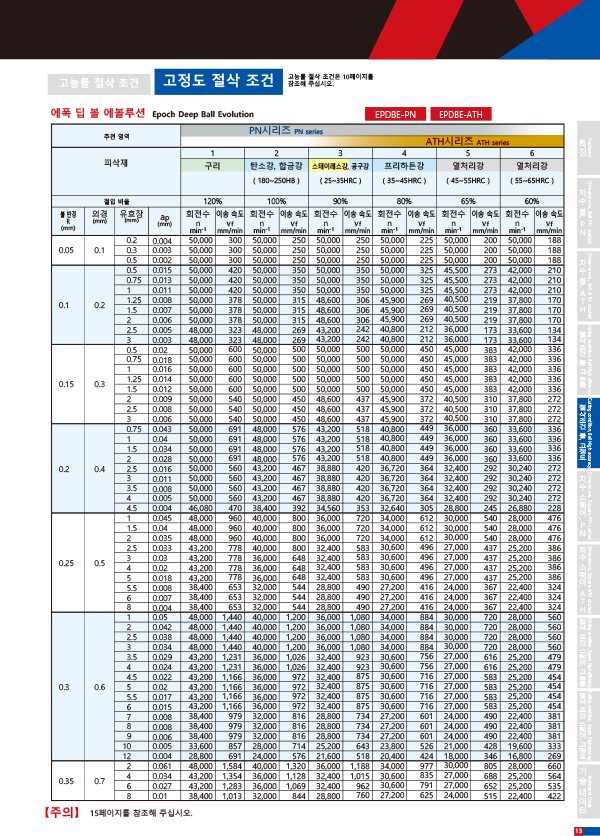Select the 프리하든강 column header
Viewport: 600px width, 836px height.
point(404,166)
